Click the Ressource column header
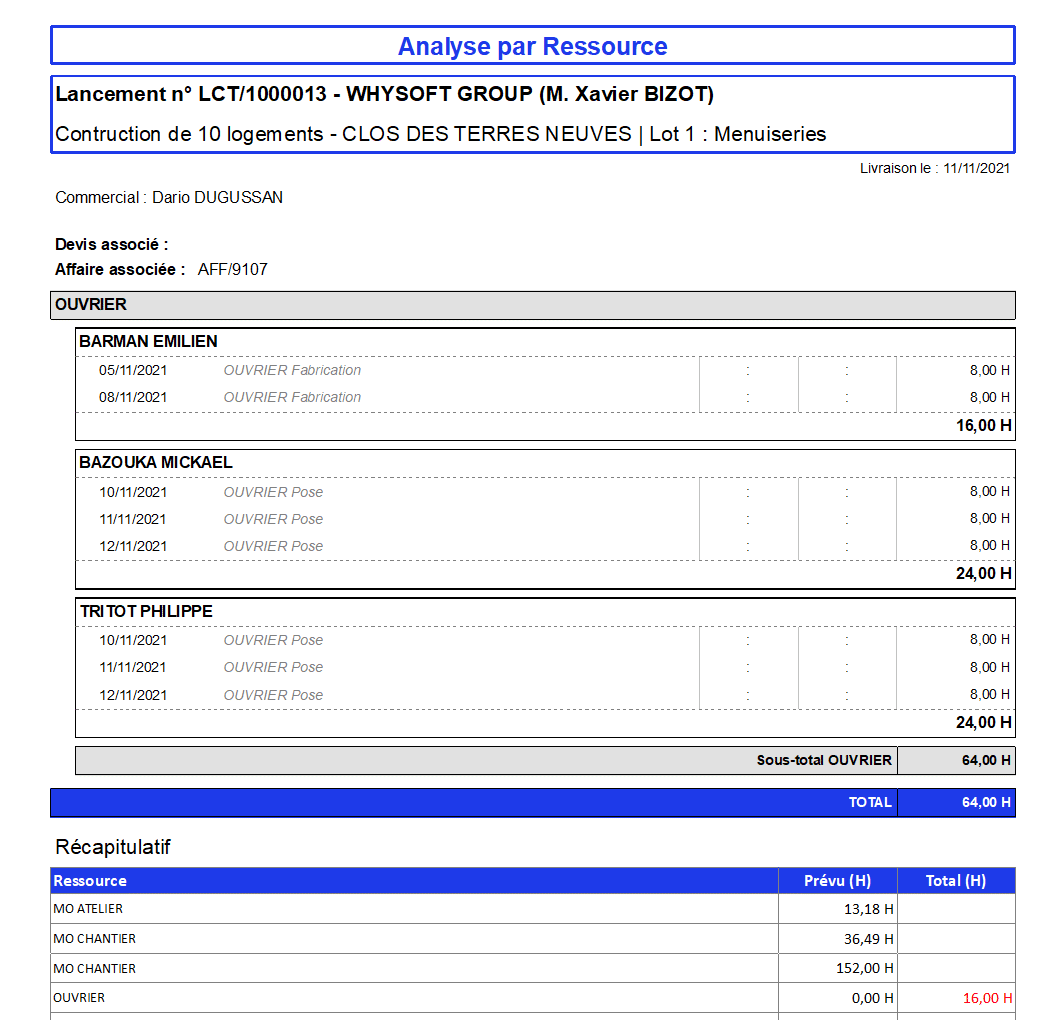The height and width of the screenshot is (1020, 1040). 90,881
